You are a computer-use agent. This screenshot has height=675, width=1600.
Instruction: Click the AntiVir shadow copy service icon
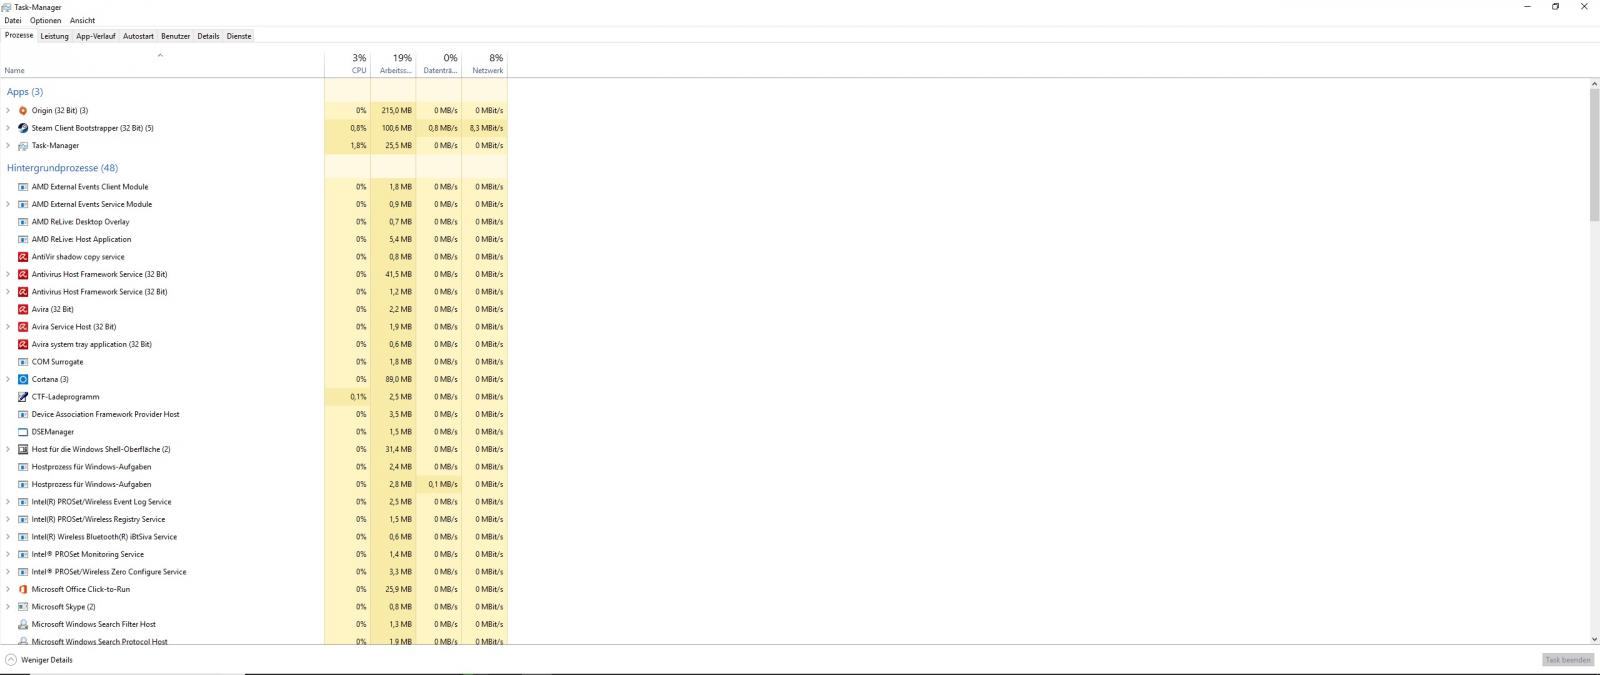[x=23, y=257]
